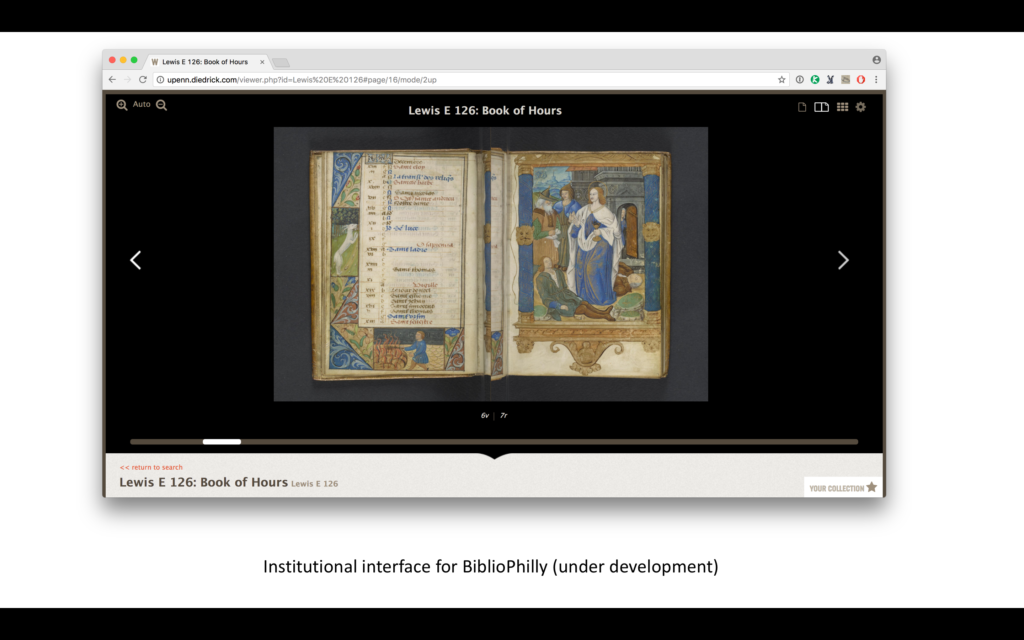The width and height of the screenshot is (1024, 640).
Task: Select the Lewis E 126 browser tab
Action: click(205, 61)
